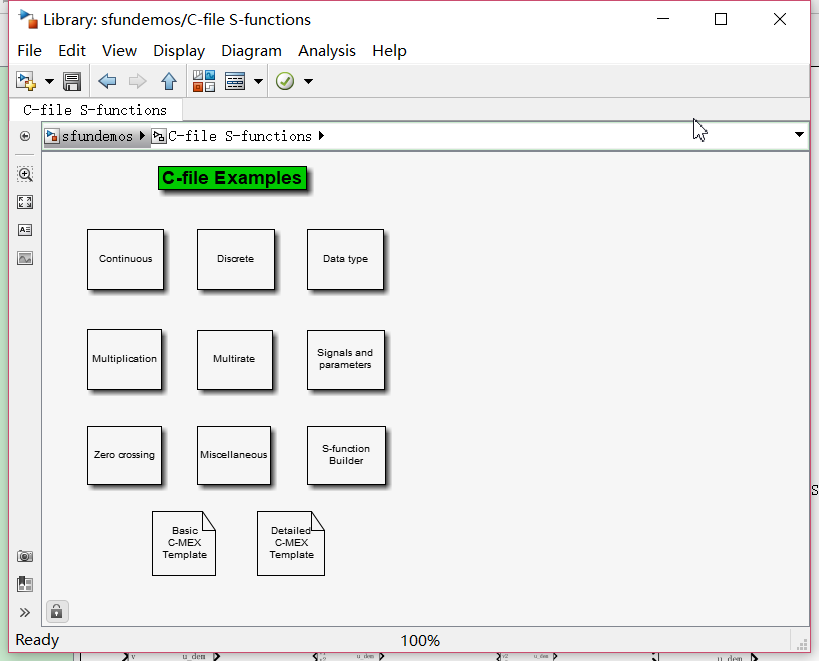Click the Save disk icon

click(x=72, y=81)
